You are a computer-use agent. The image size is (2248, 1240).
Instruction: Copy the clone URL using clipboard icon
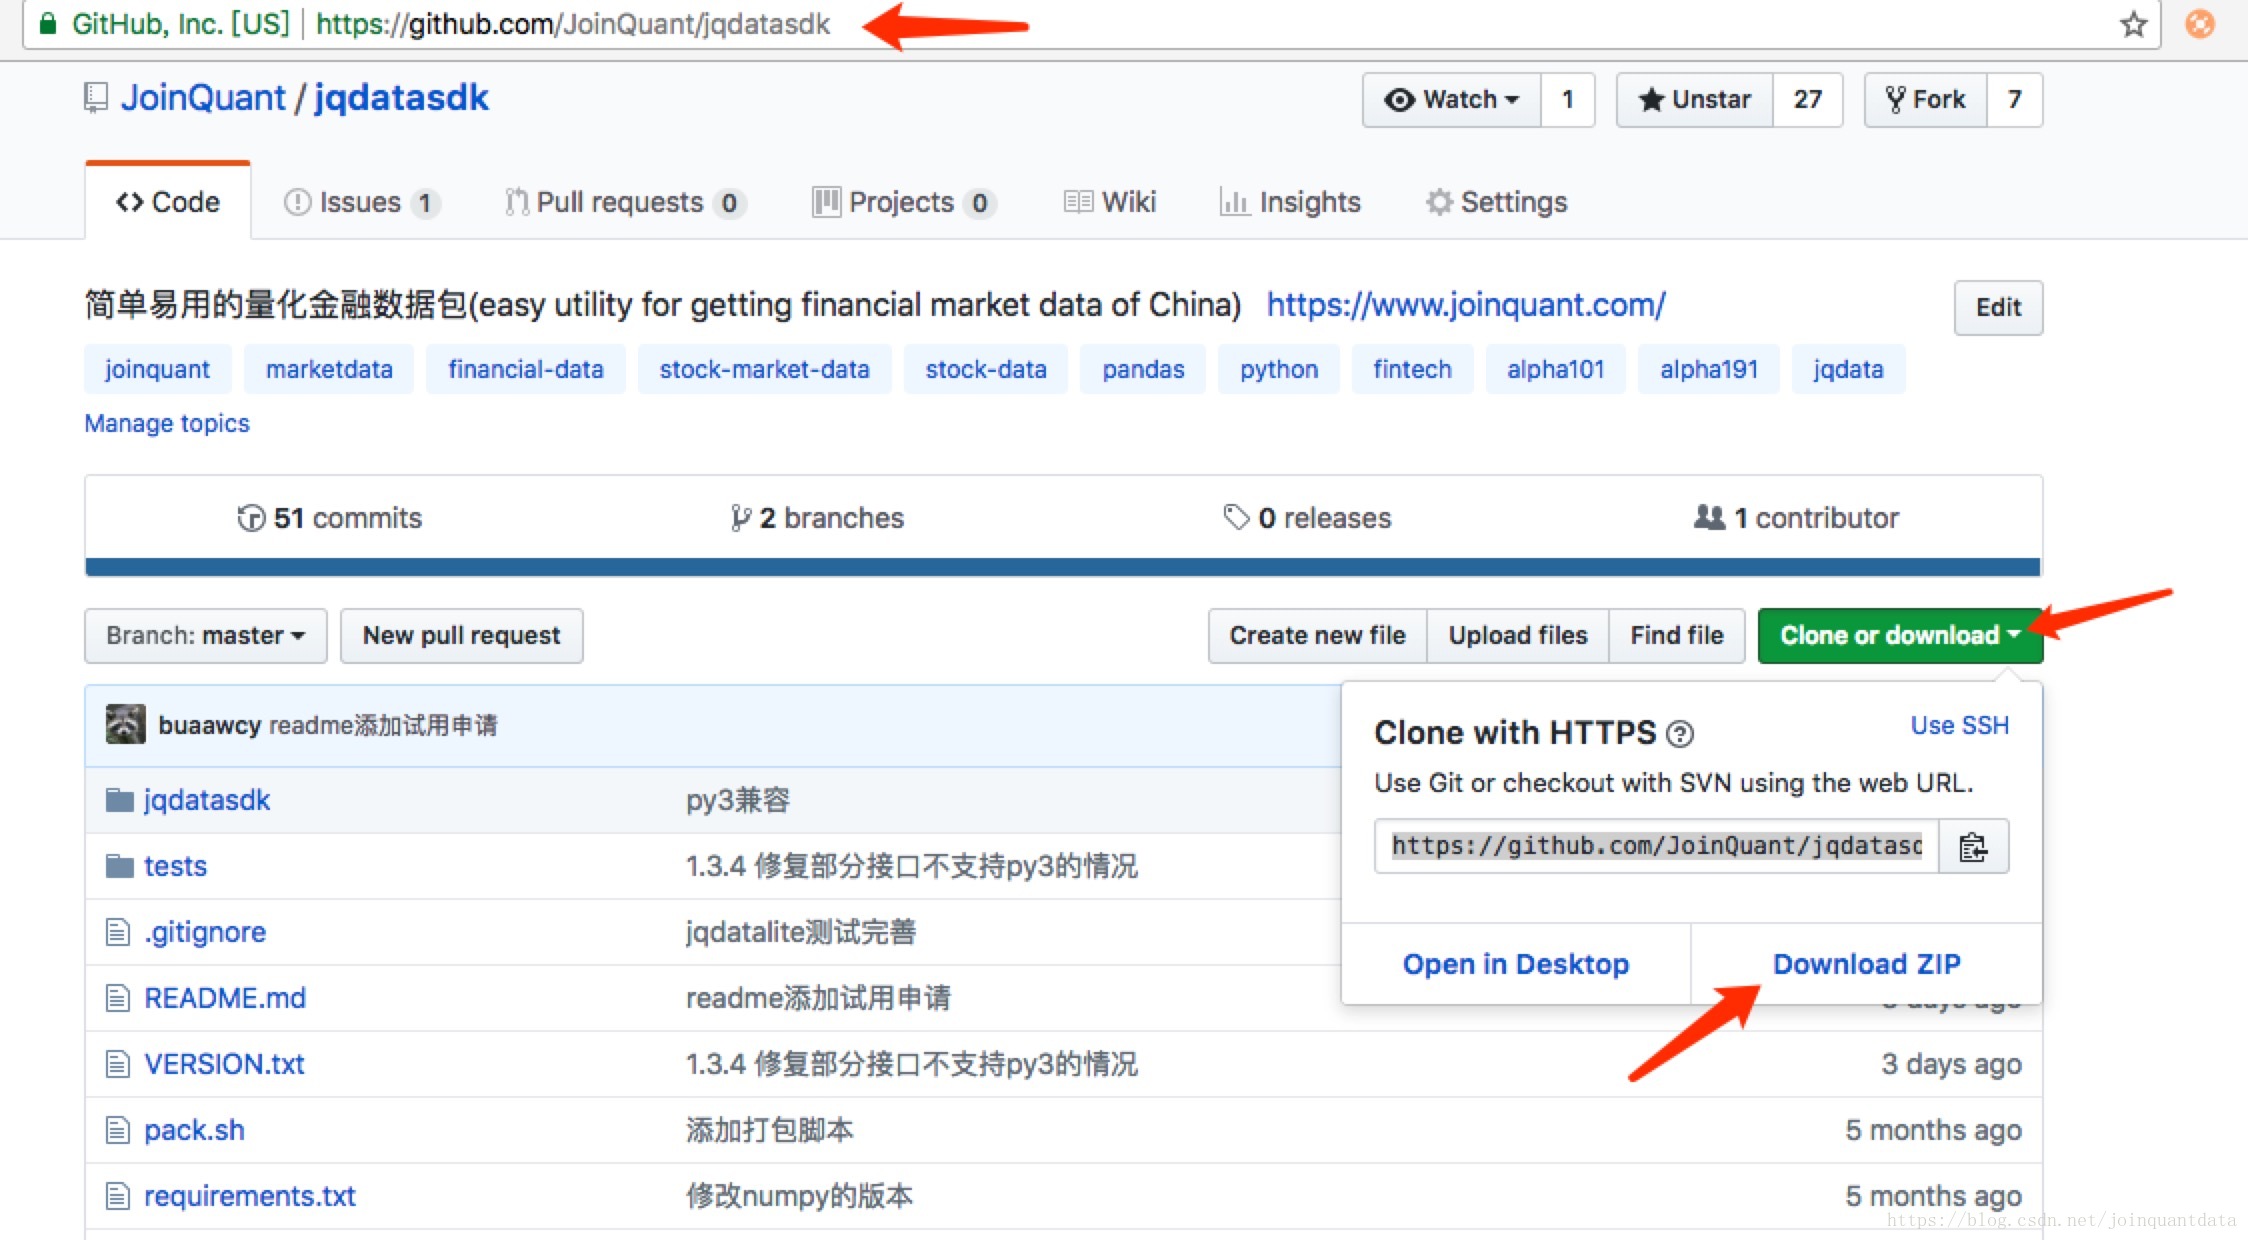1974,846
